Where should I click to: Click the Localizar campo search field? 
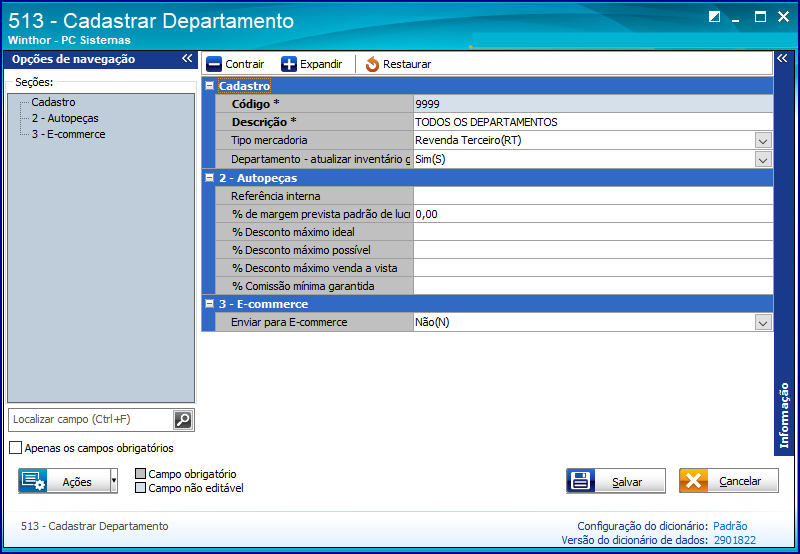coord(92,420)
